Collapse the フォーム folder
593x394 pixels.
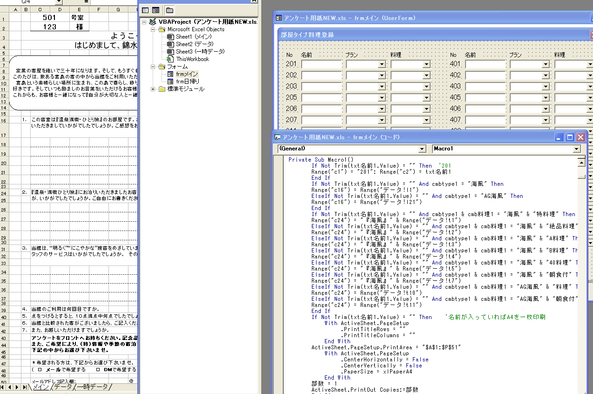tap(152, 67)
